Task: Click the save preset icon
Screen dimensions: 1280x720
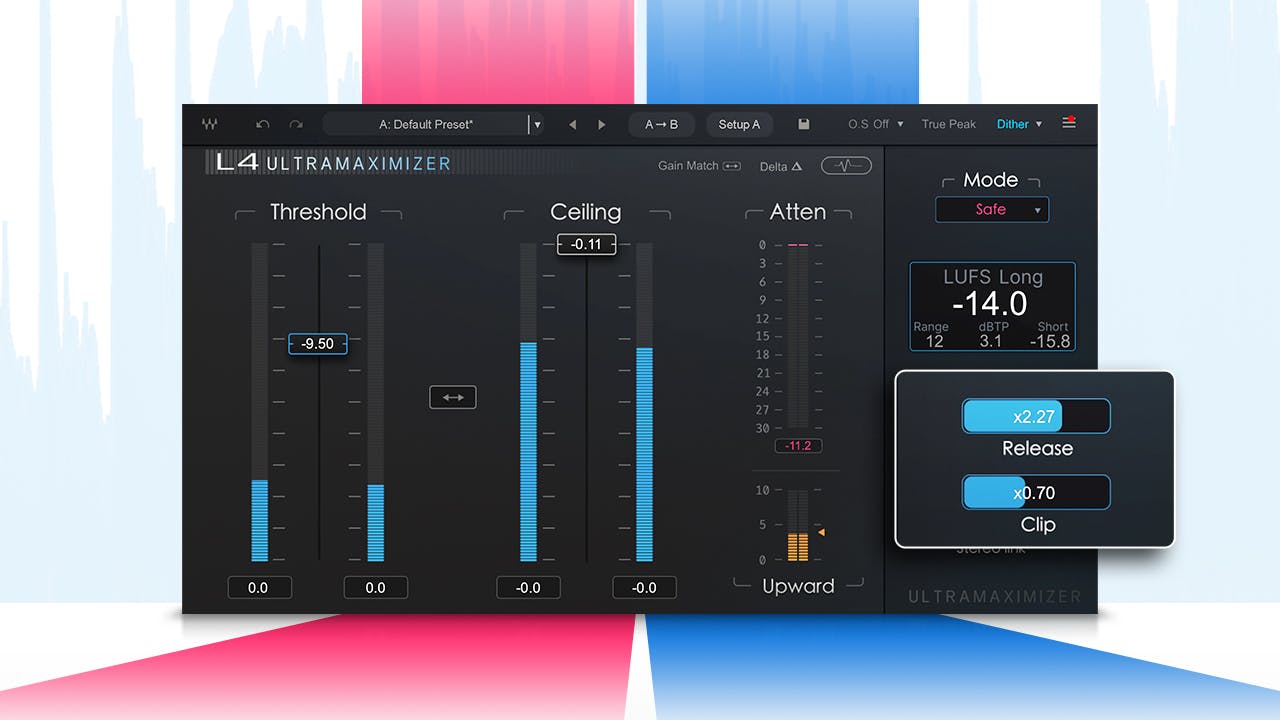Action: pyautogui.click(x=804, y=123)
